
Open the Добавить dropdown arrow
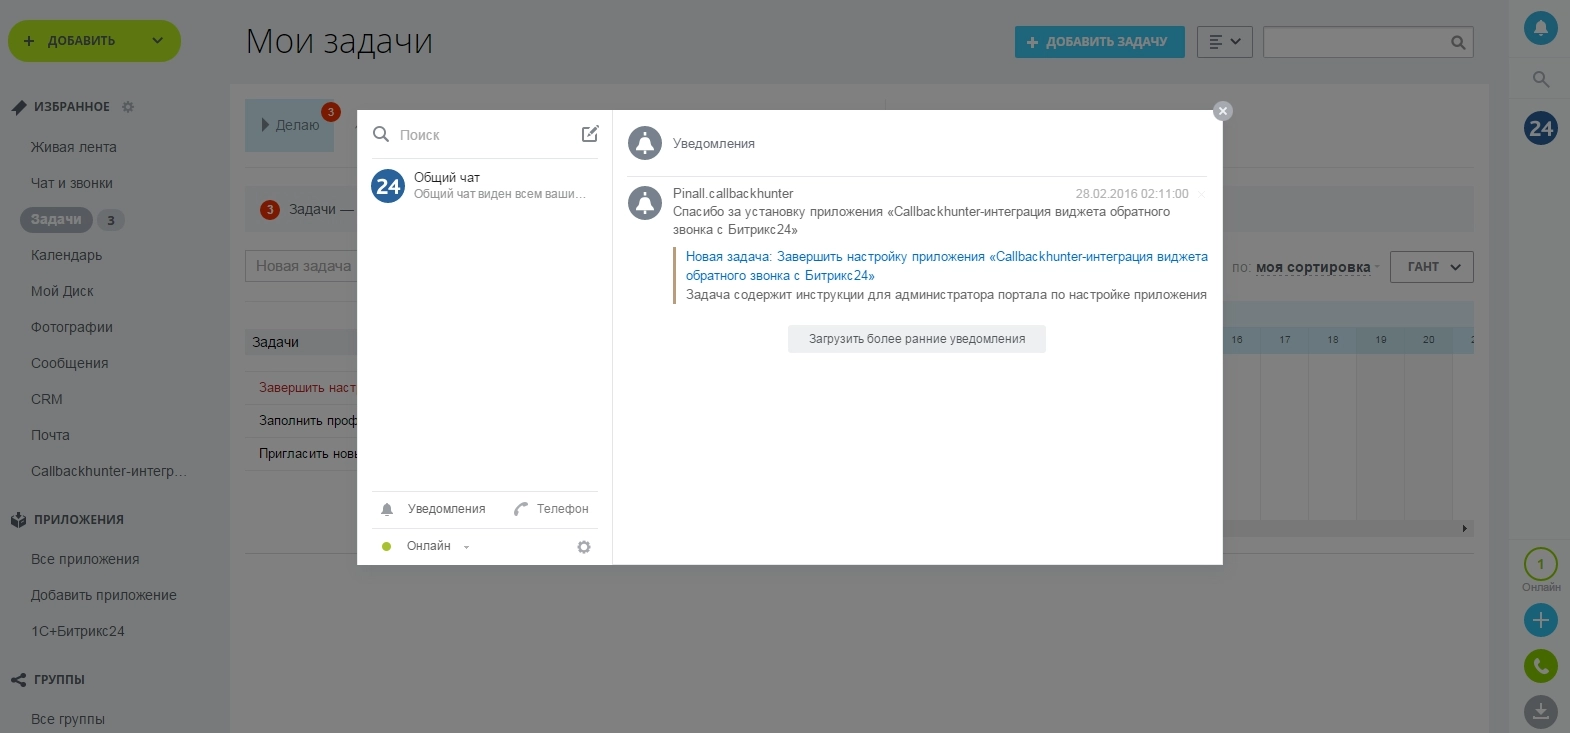pyautogui.click(x=157, y=41)
